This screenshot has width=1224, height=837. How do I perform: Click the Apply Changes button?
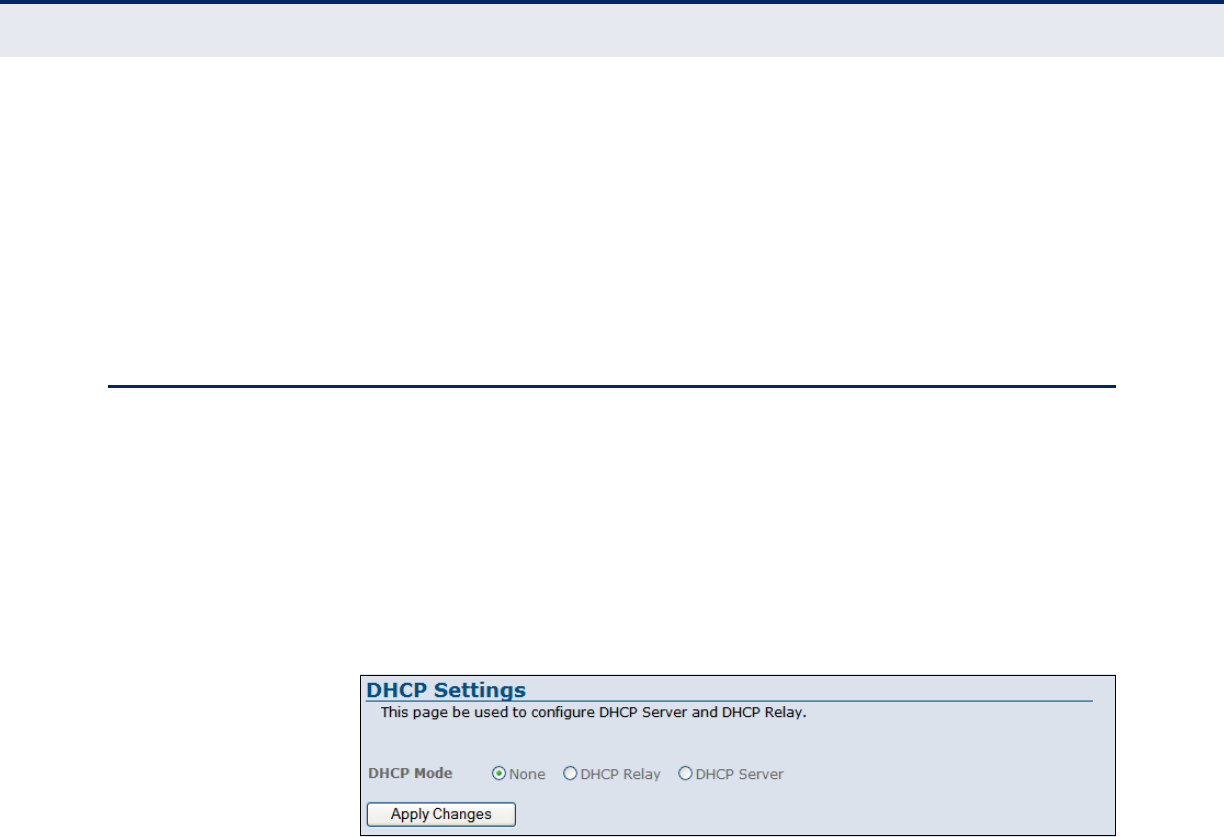click(x=441, y=814)
